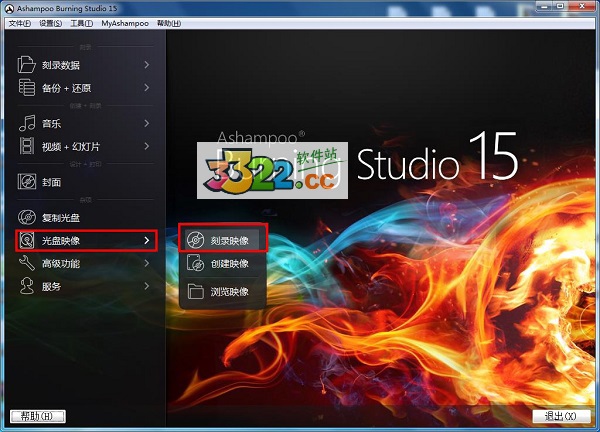
Task: Click the 退出(X) exit button
Action: tap(561, 416)
